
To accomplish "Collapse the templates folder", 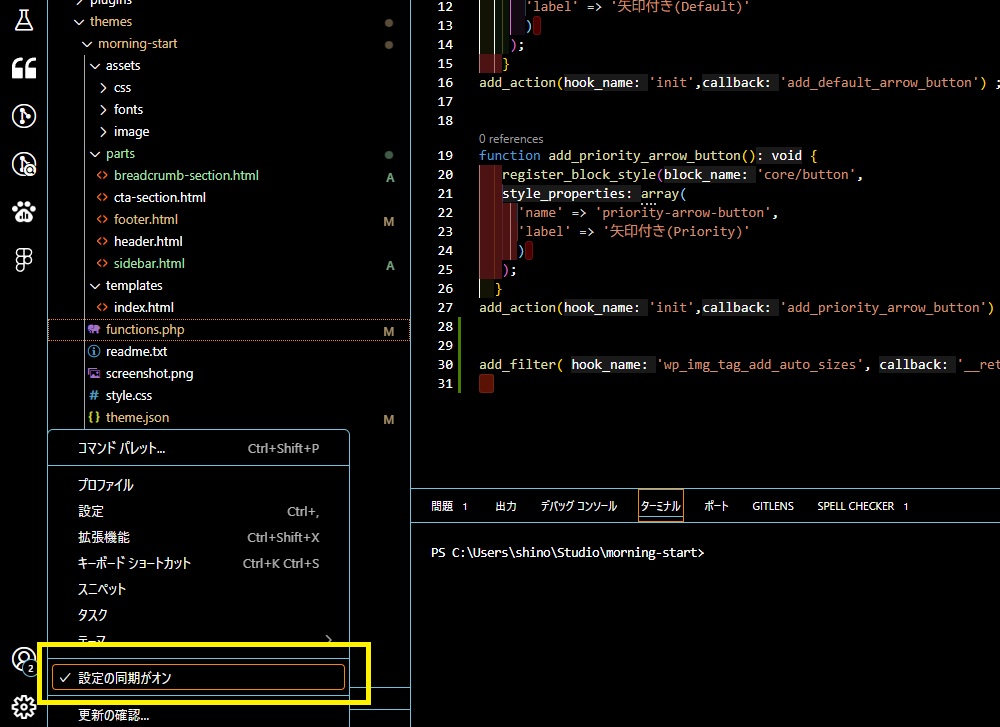I will tap(95, 286).
